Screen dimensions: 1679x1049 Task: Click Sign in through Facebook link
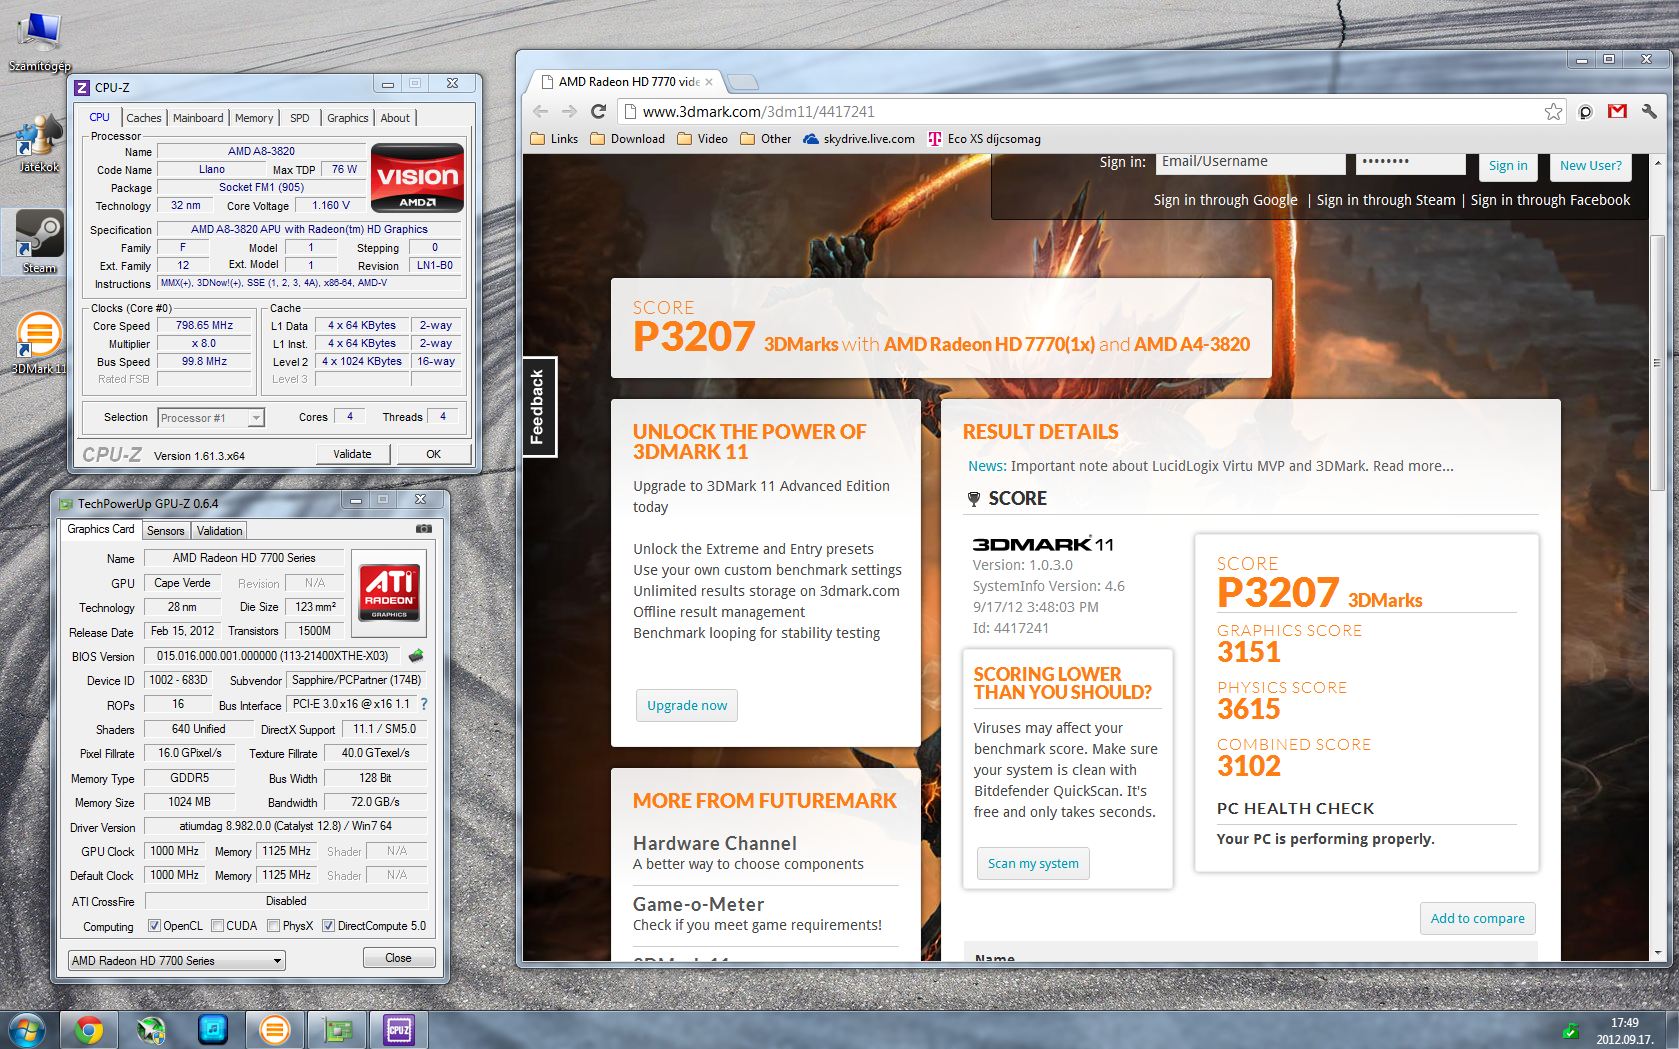point(1550,200)
